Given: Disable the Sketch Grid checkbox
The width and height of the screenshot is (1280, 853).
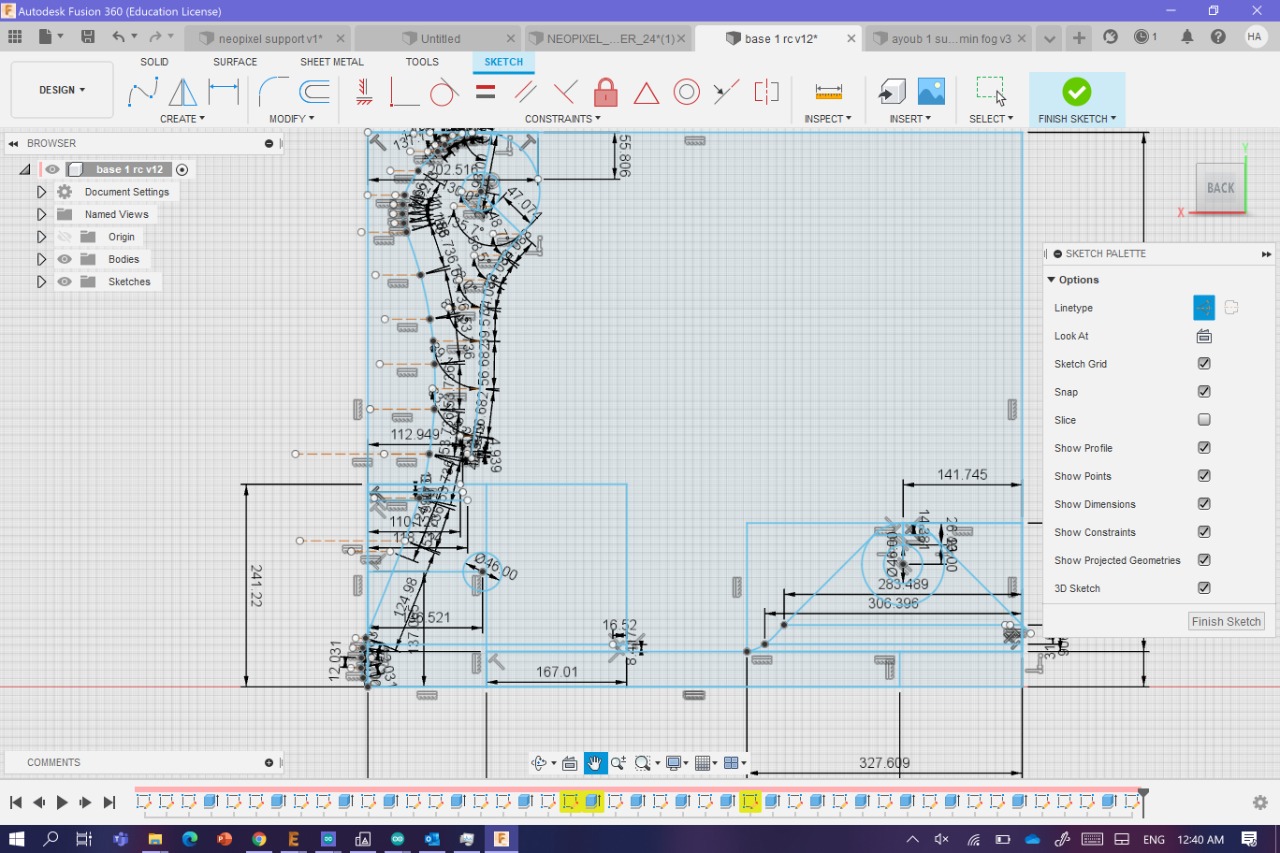Looking at the screenshot, I should pos(1204,364).
